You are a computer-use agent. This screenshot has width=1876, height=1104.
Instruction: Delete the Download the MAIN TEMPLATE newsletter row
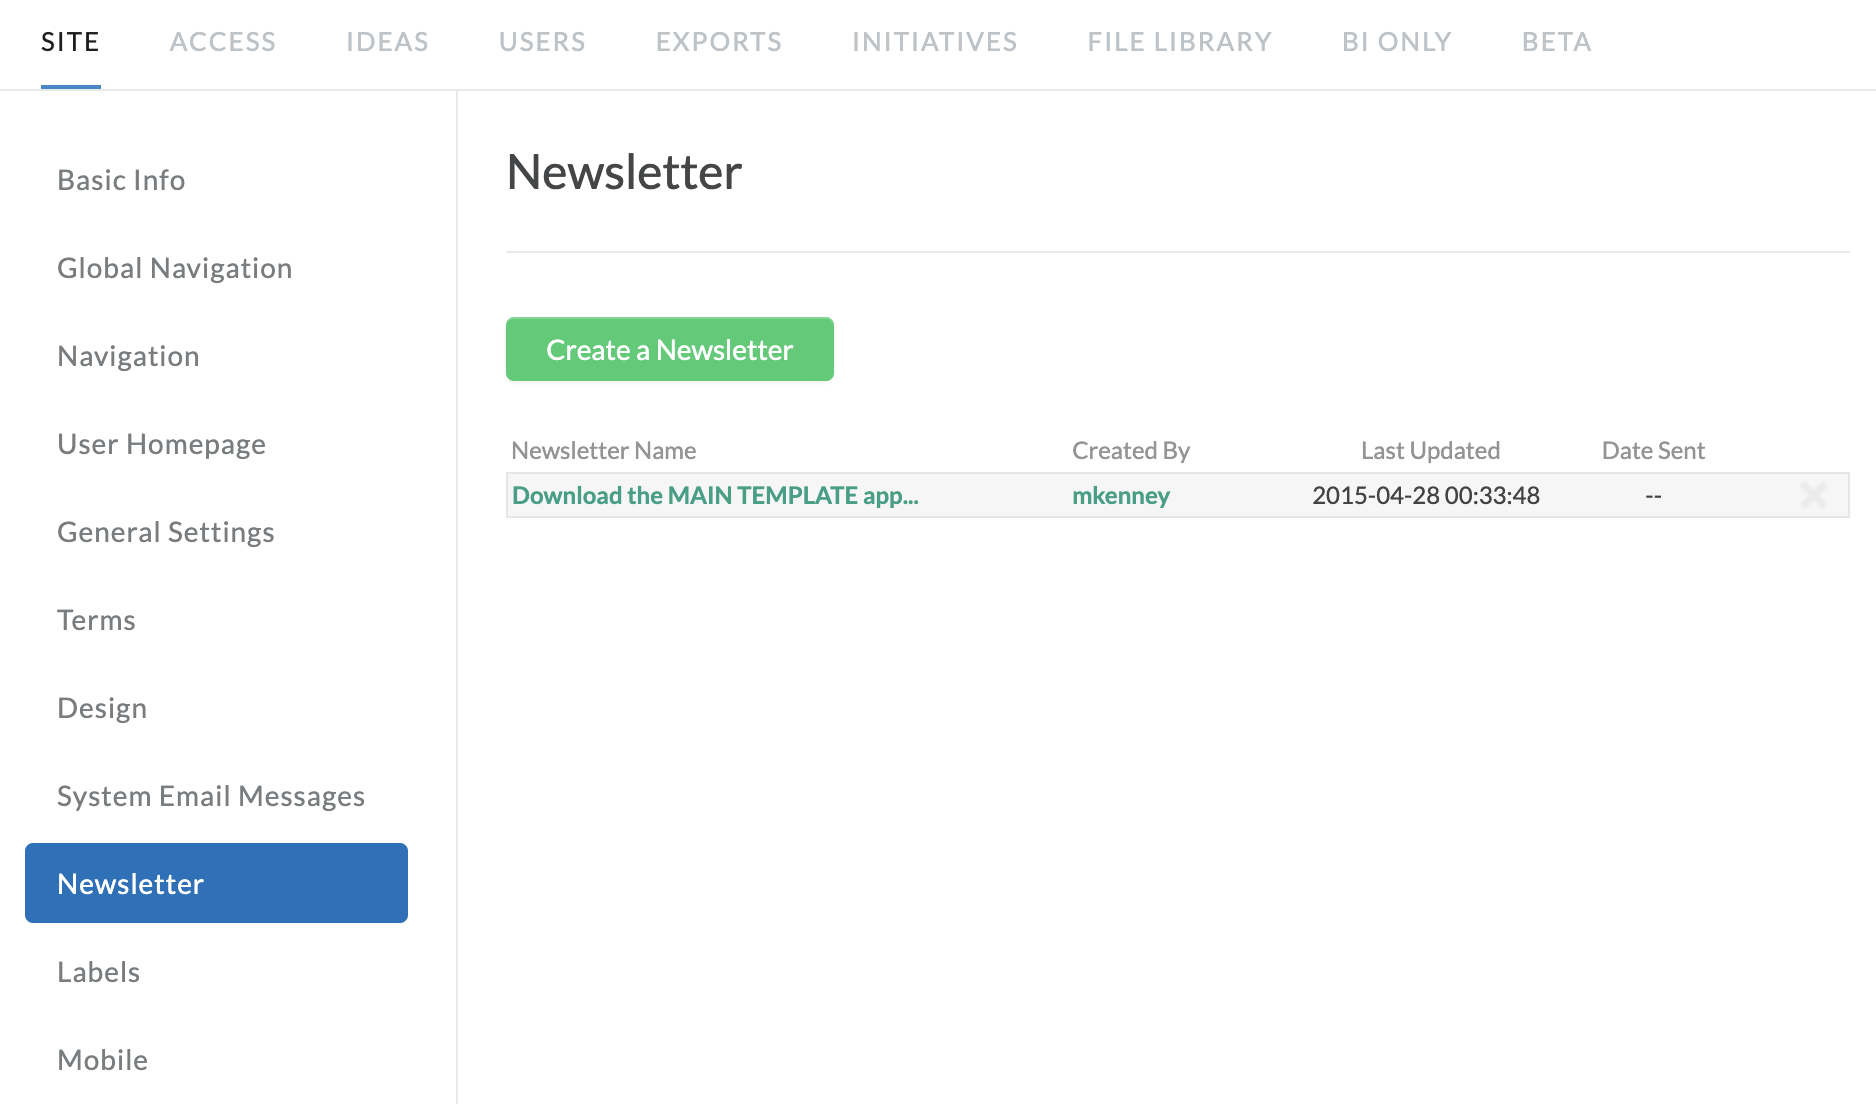pos(1813,495)
